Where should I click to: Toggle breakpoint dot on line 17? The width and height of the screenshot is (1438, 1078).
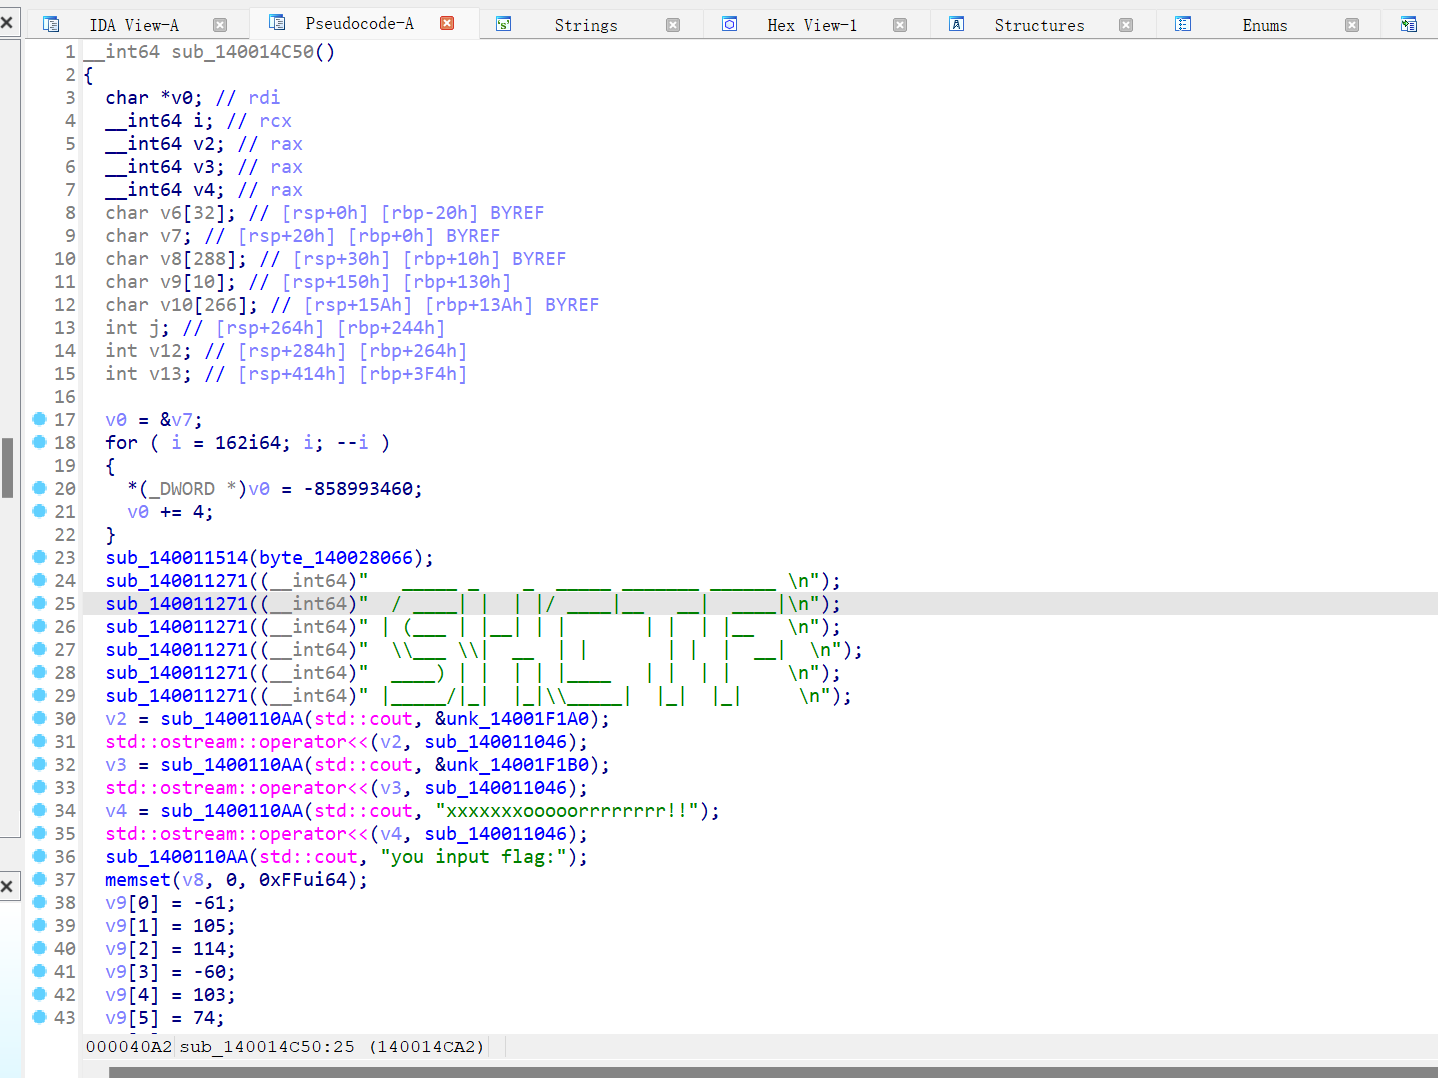tap(40, 419)
